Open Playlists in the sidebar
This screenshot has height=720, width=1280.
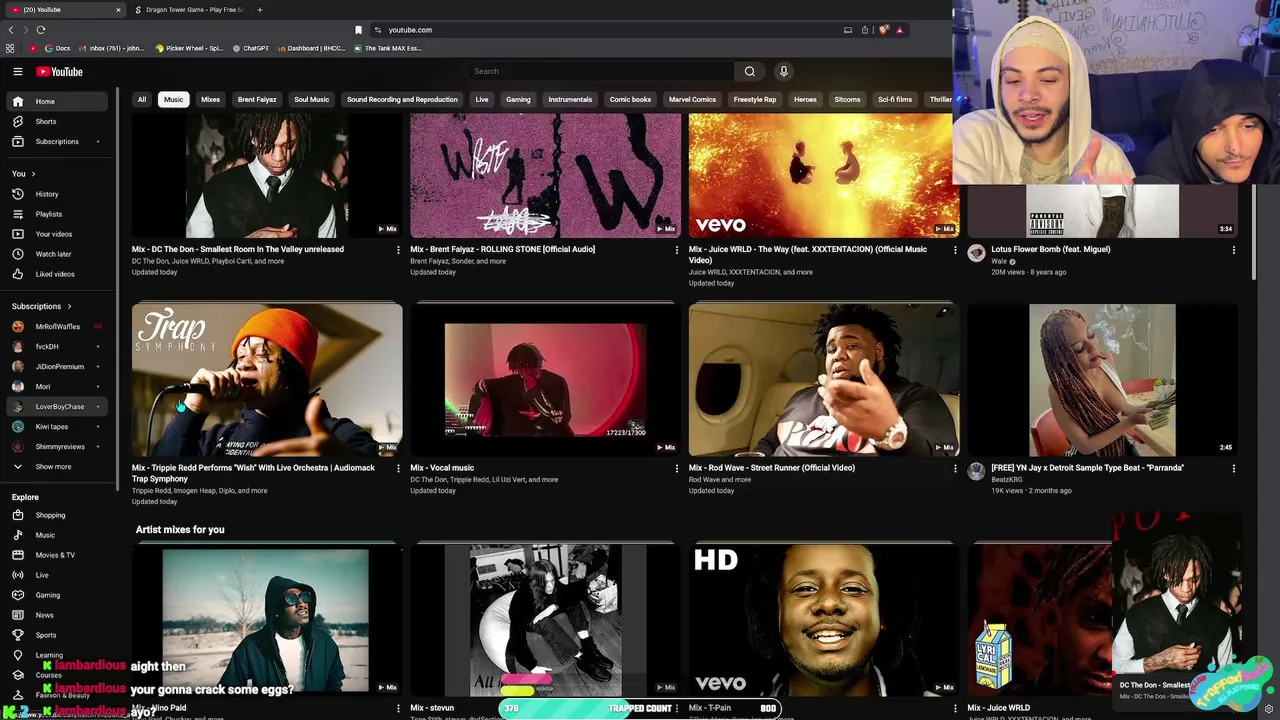click(x=57, y=214)
